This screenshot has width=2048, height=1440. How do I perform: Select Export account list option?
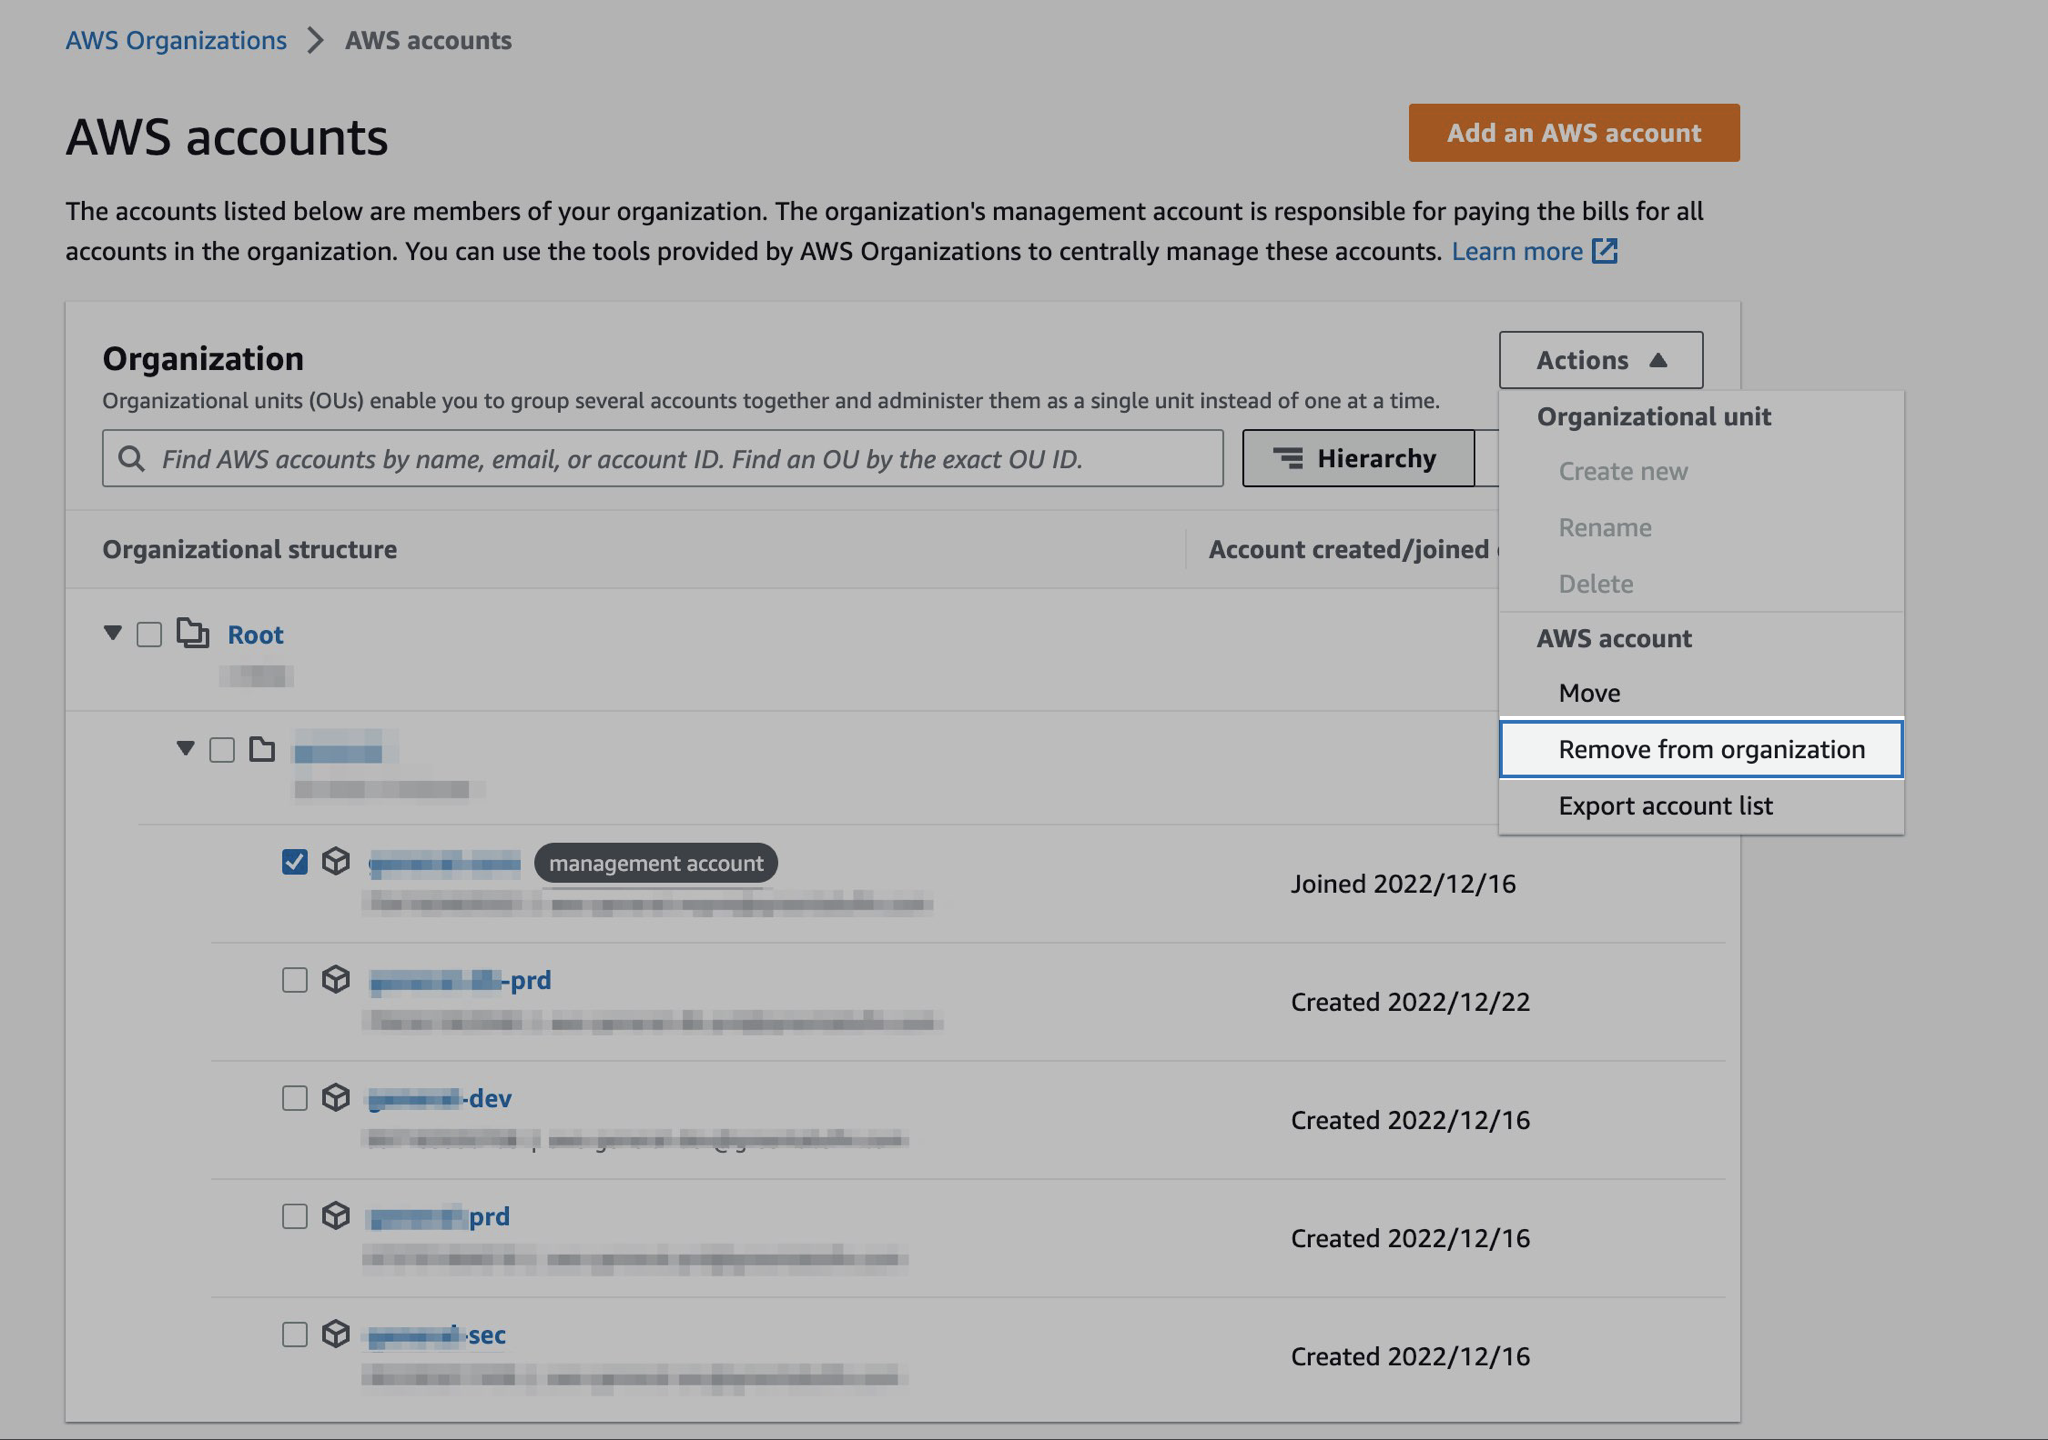[x=1665, y=806]
